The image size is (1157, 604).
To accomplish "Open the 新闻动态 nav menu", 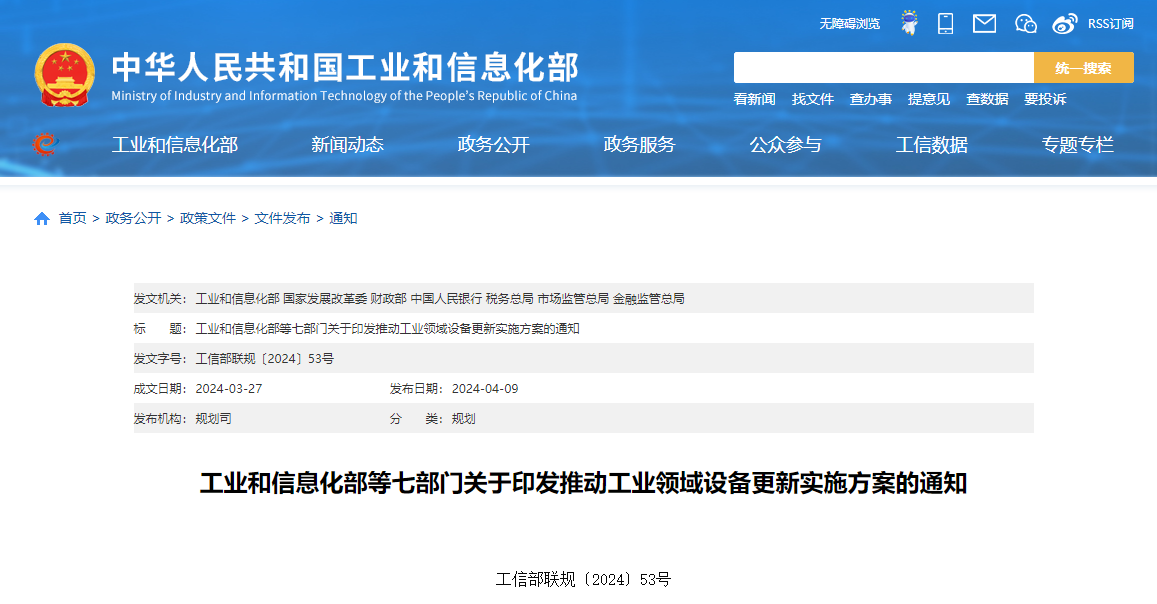I will 348,145.
